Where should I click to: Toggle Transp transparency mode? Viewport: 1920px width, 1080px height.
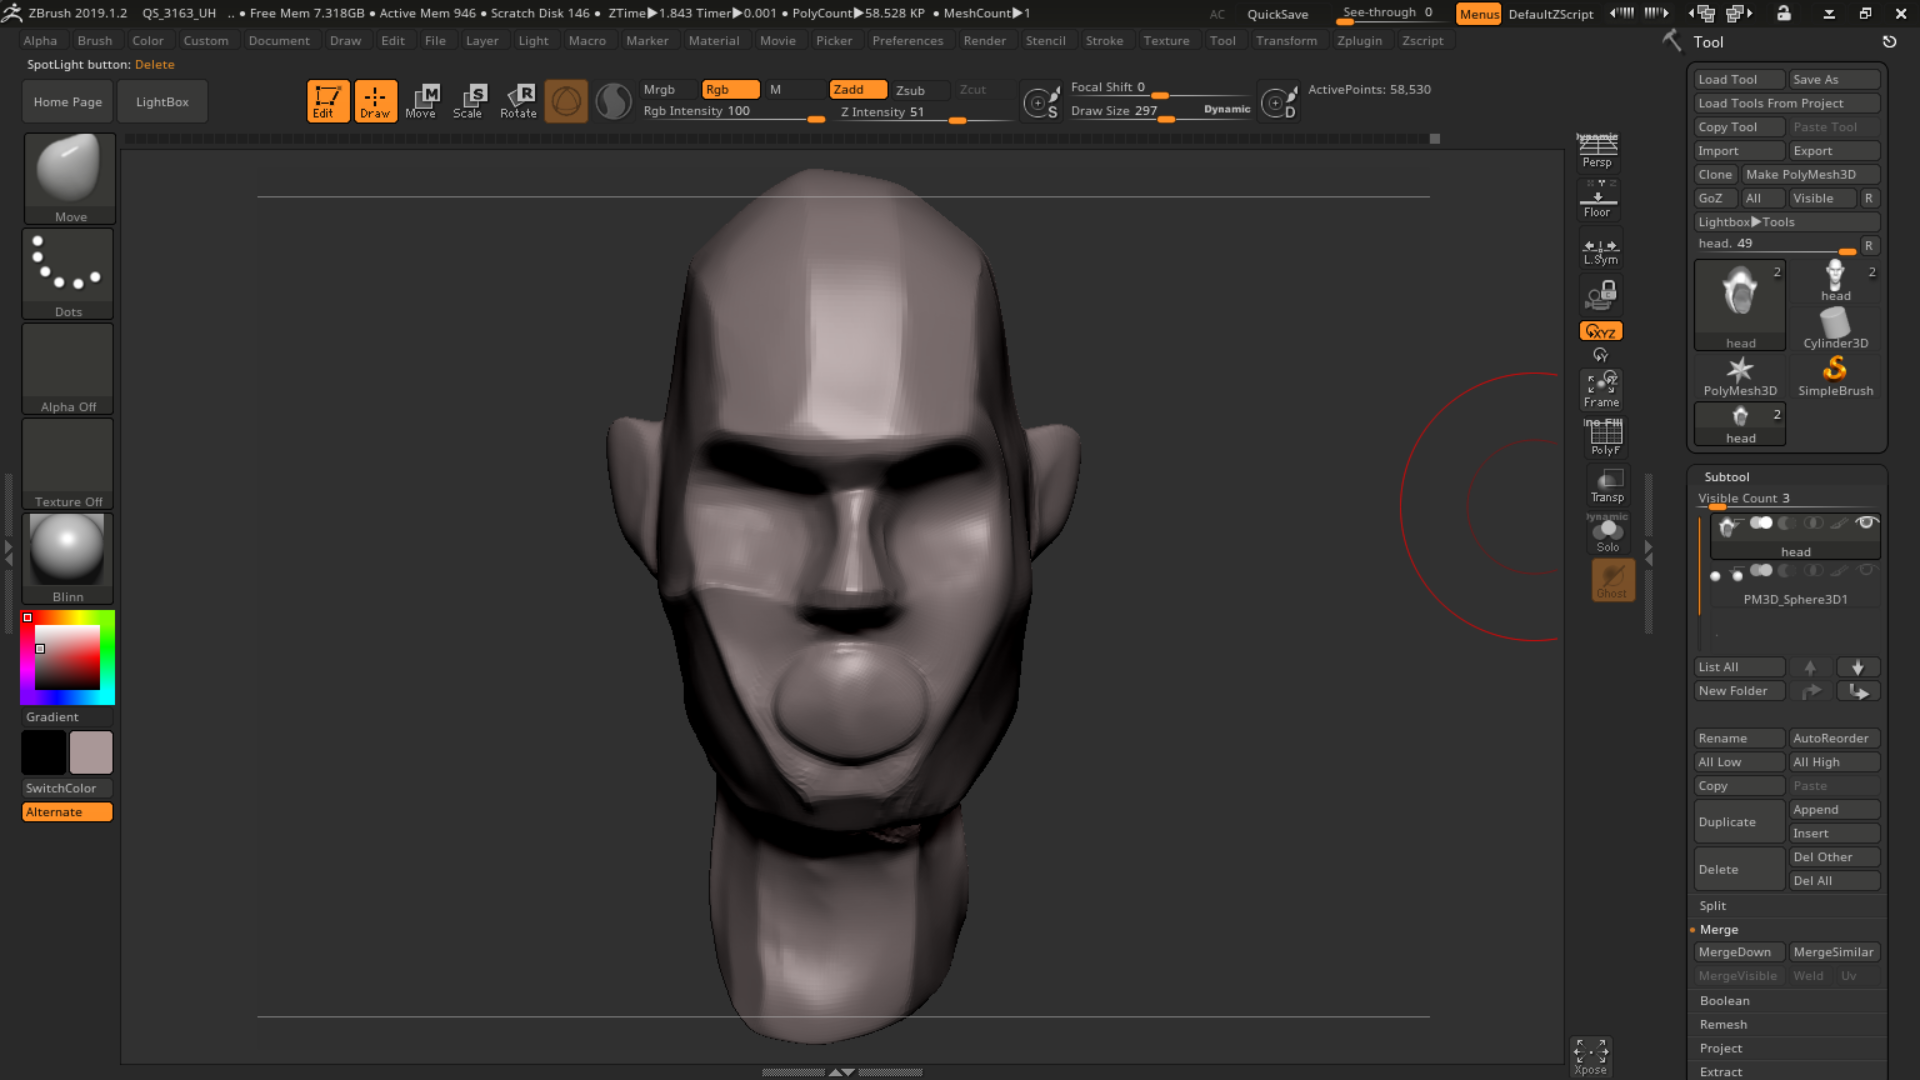point(1606,485)
